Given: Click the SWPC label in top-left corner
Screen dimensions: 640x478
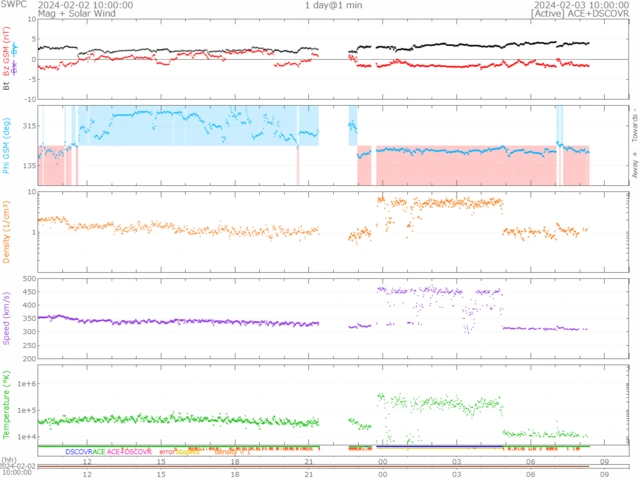Looking at the screenshot, I should pos(14,5).
